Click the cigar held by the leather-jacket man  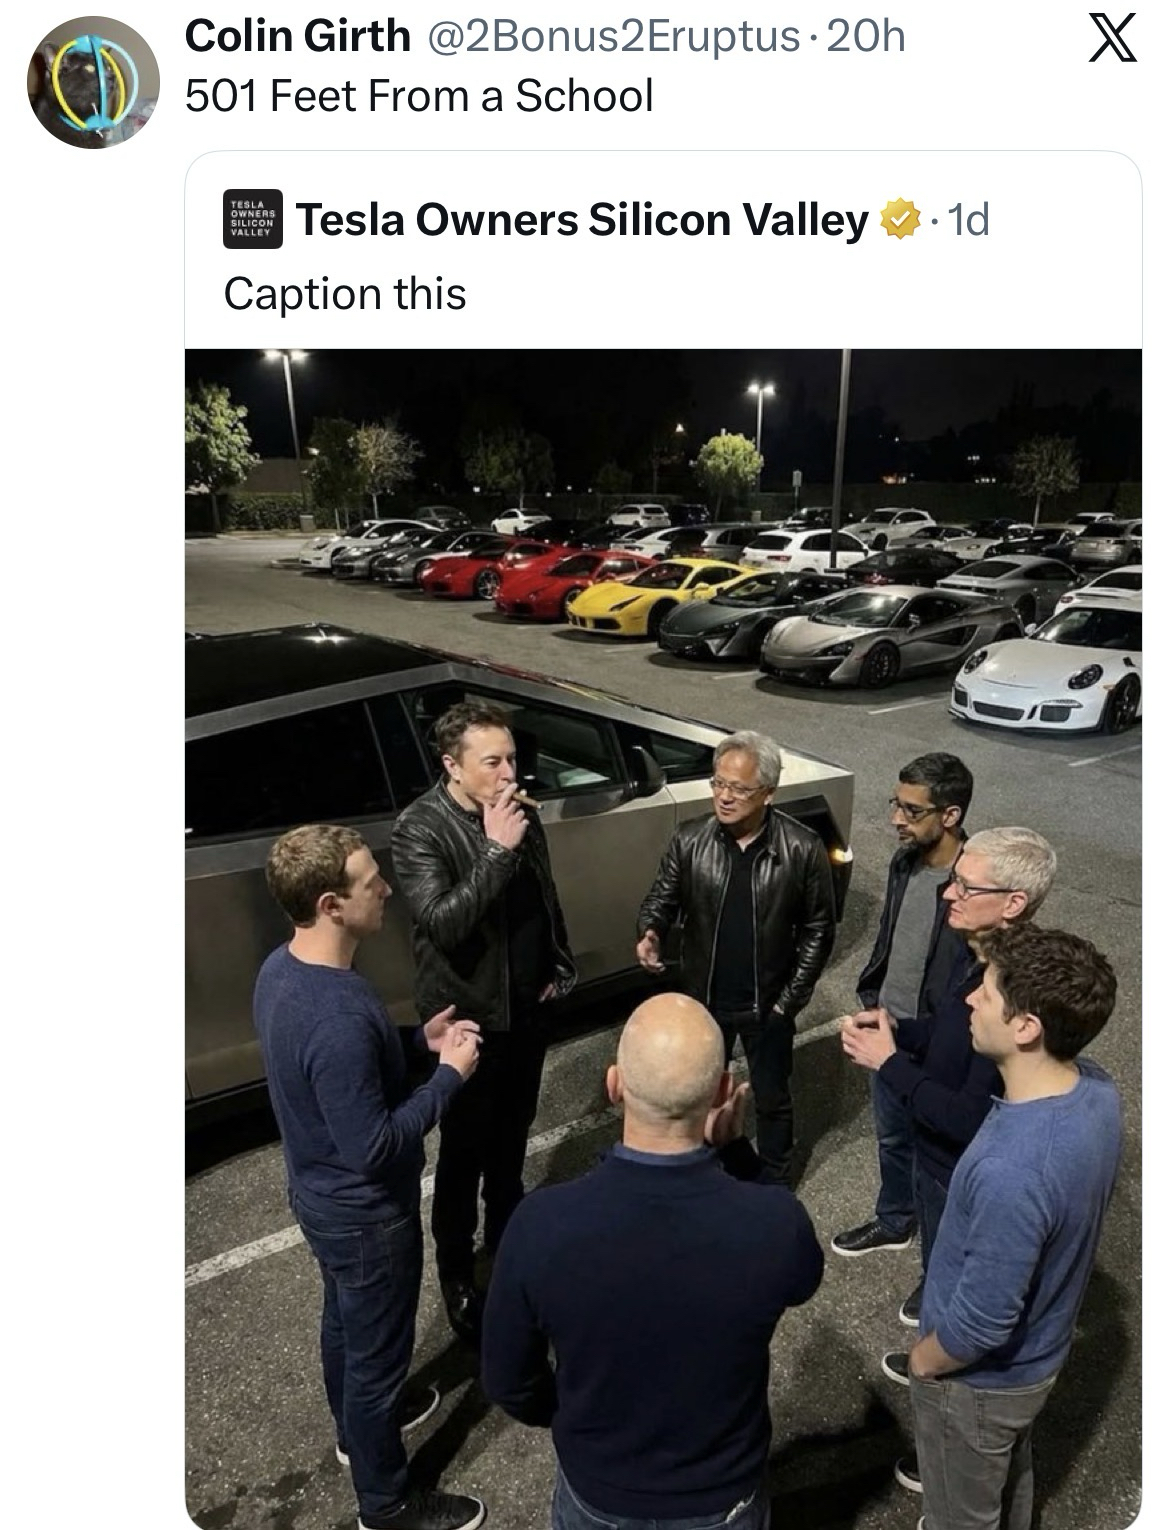click(x=527, y=799)
